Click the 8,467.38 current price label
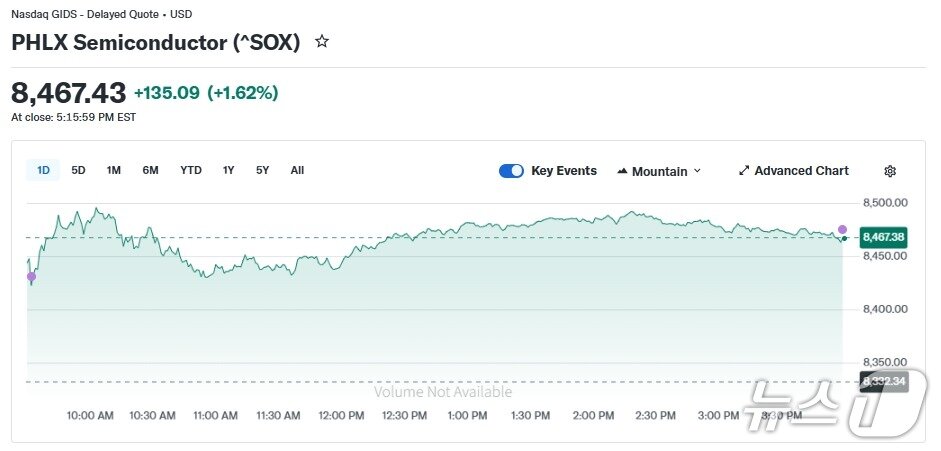The width and height of the screenshot is (941, 451). click(883, 237)
